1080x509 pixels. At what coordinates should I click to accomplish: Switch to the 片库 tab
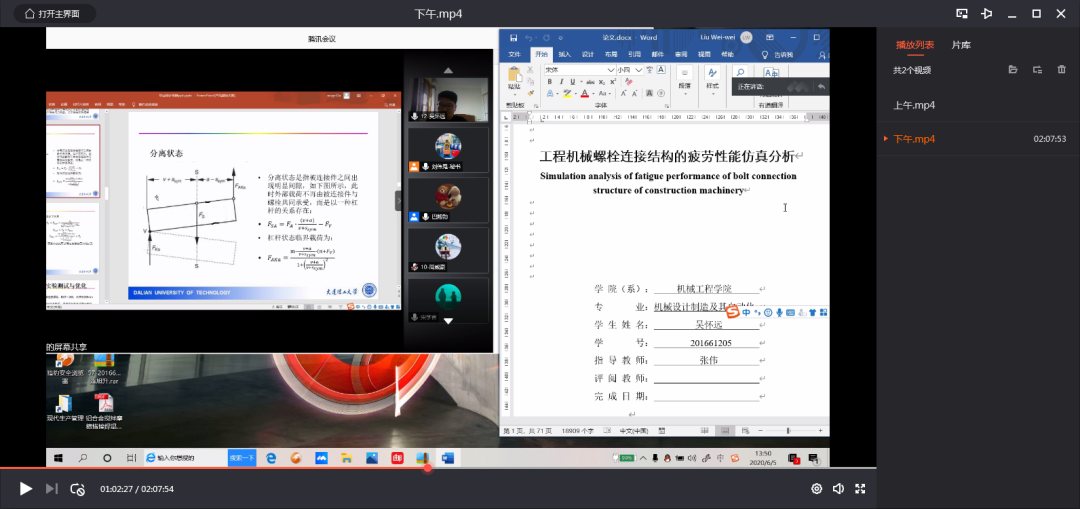coord(962,45)
